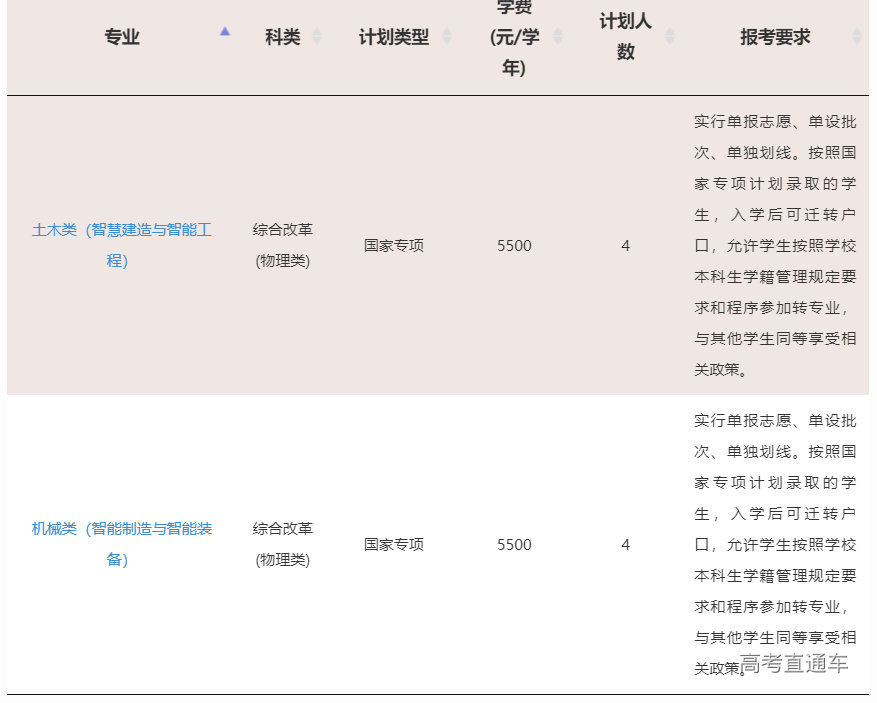Click 综合改革 (物理类) cell in 机械类 row
This screenshot has width=877, height=703.
(282, 544)
